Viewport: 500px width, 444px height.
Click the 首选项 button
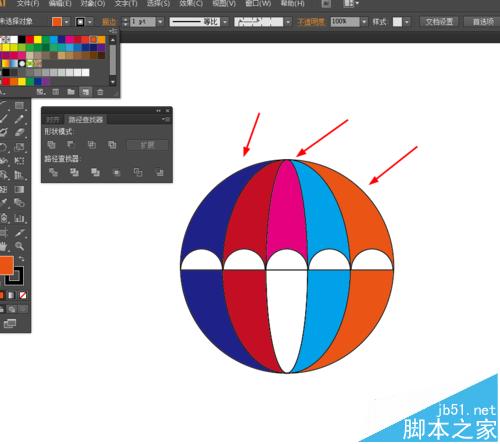tap(482, 22)
